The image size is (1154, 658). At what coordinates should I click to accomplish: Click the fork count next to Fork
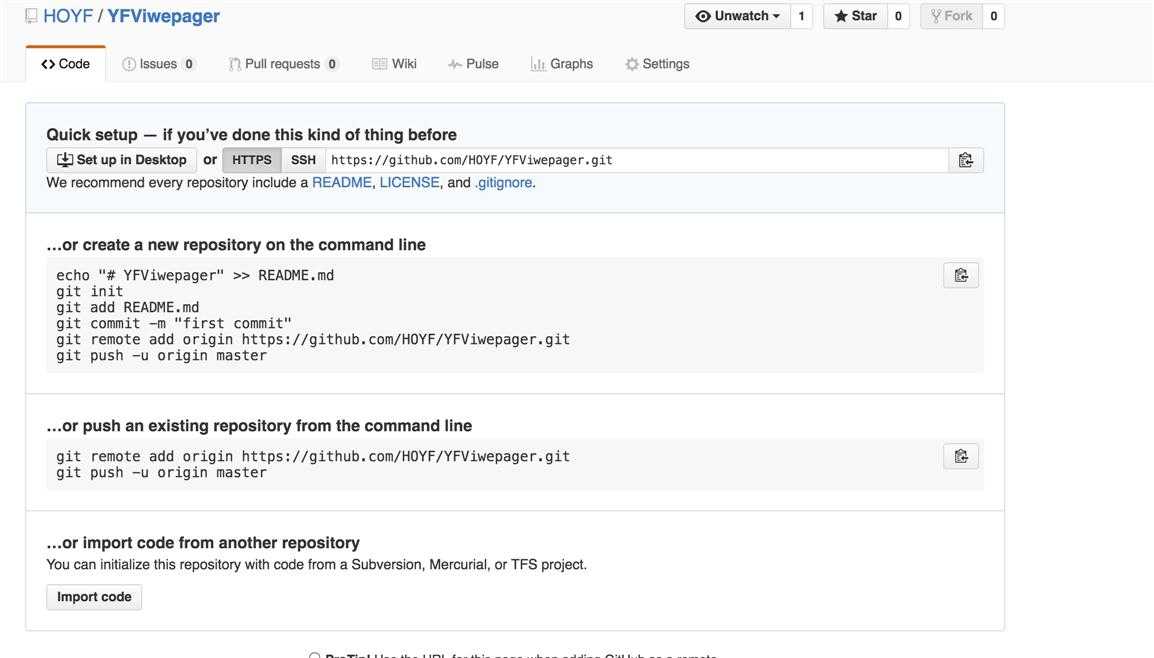pos(994,16)
